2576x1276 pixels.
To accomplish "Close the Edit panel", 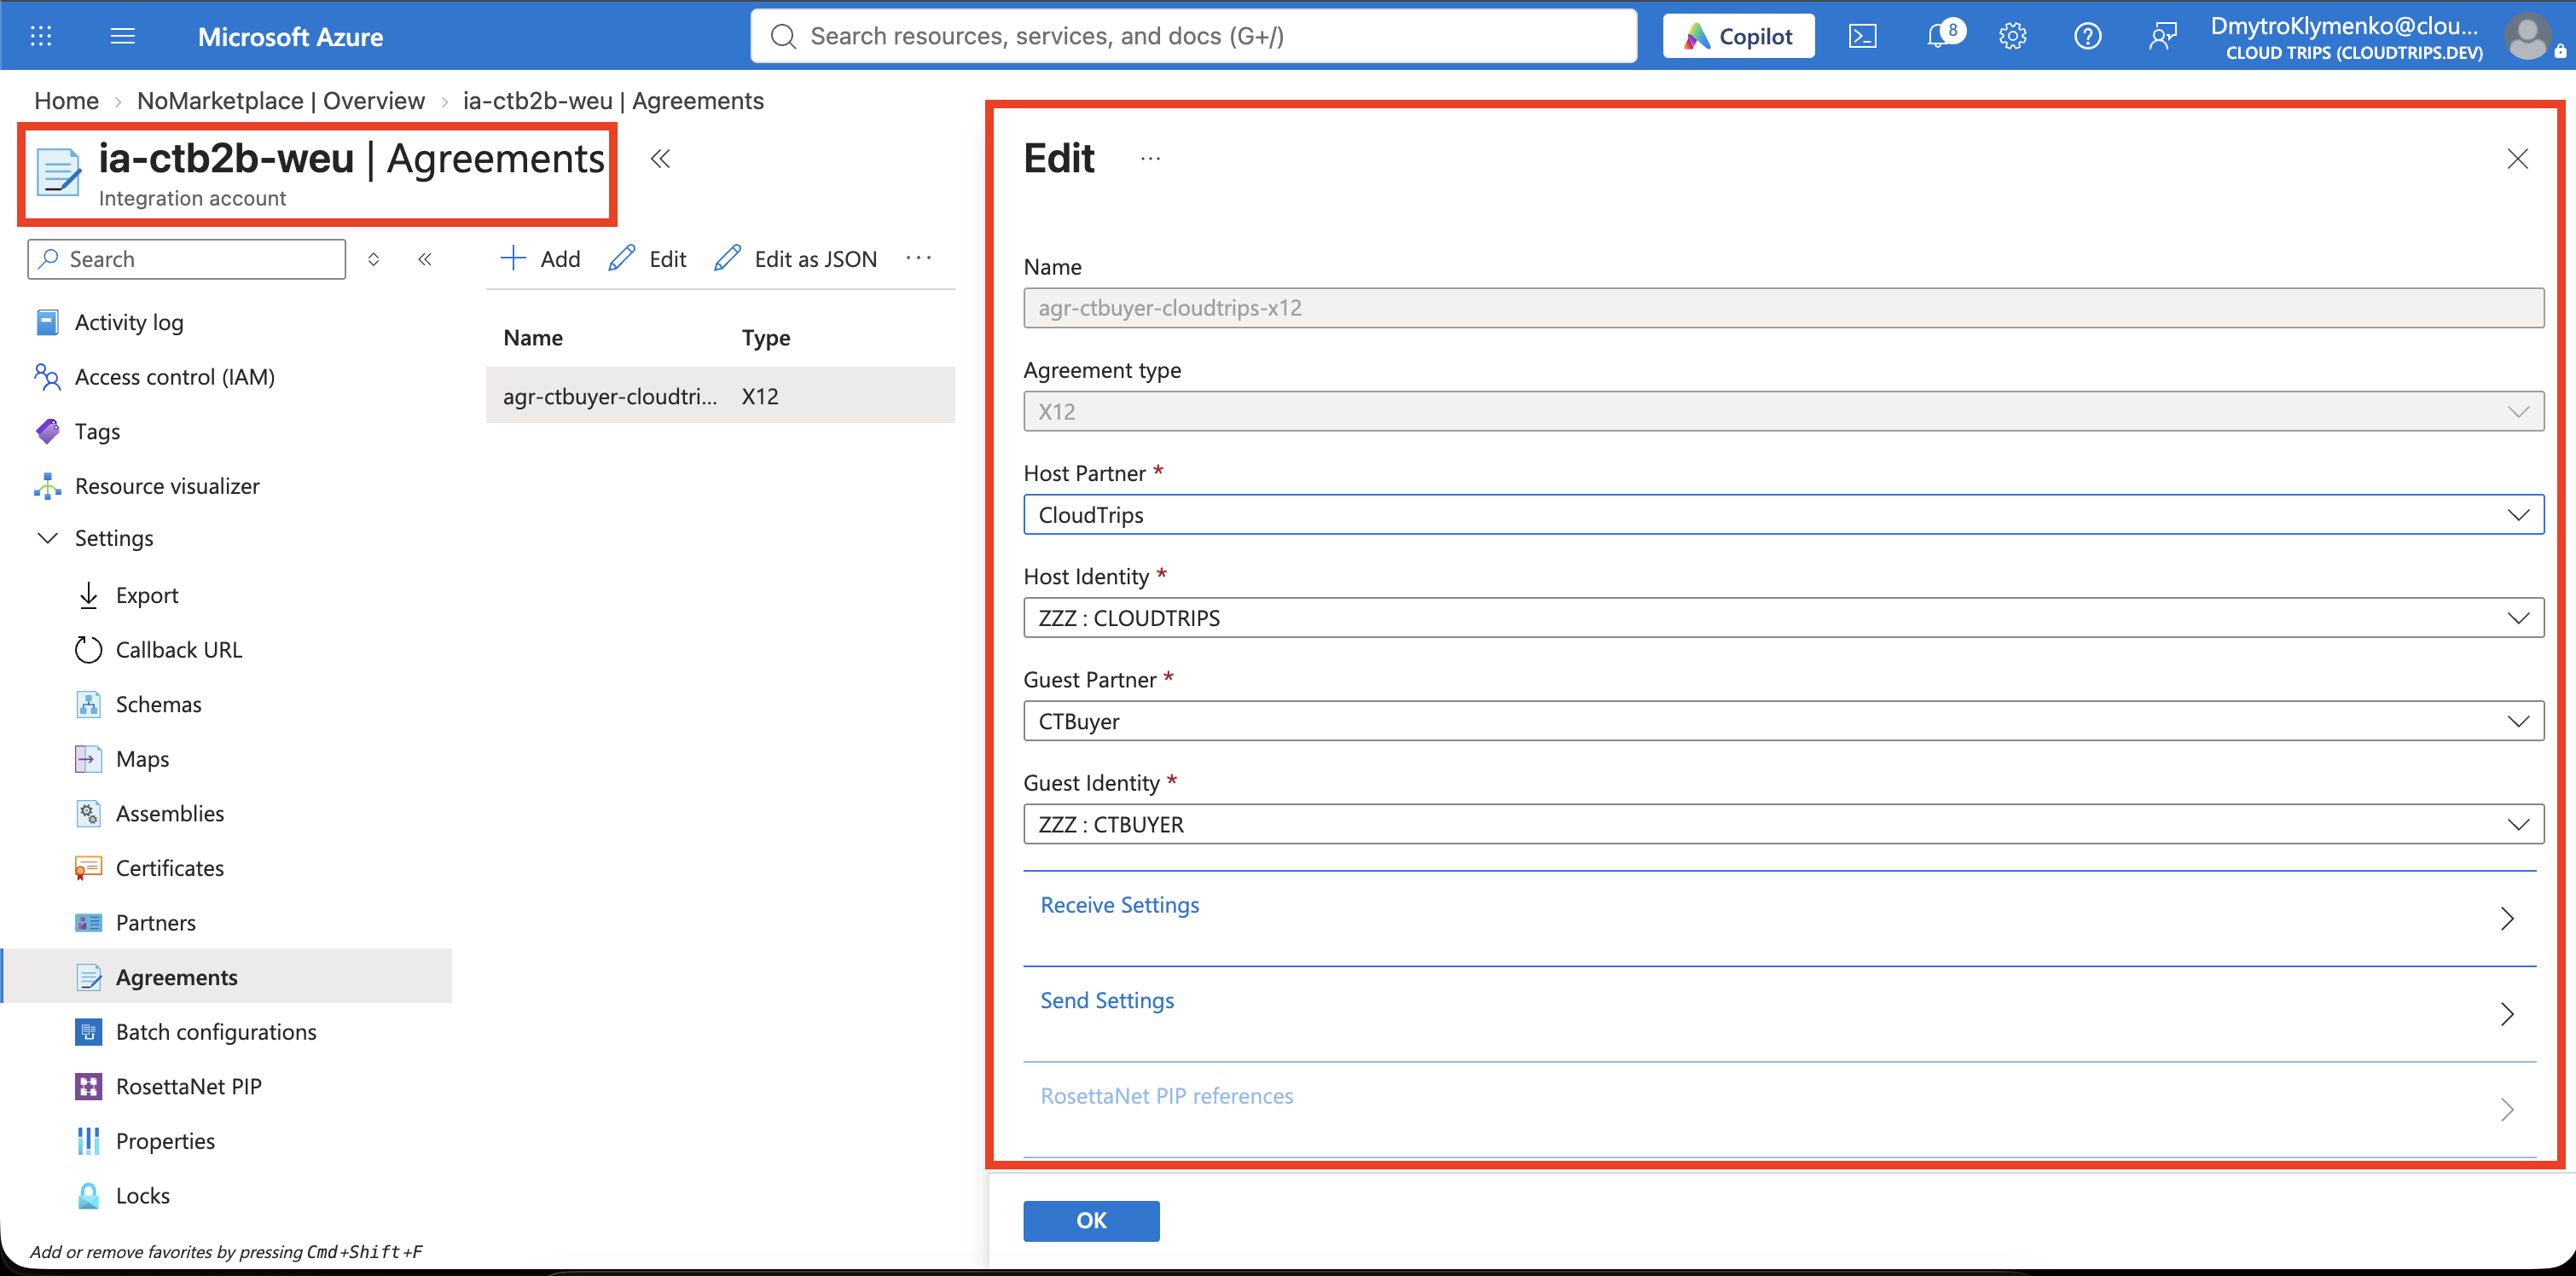I will tap(2517, 159).
